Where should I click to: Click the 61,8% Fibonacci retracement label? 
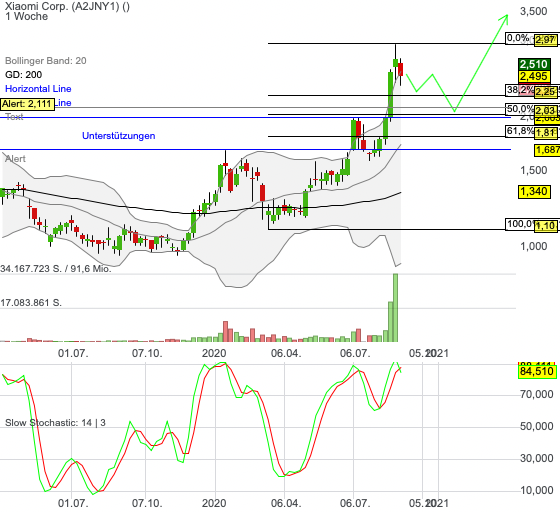(x=520, y=131)
